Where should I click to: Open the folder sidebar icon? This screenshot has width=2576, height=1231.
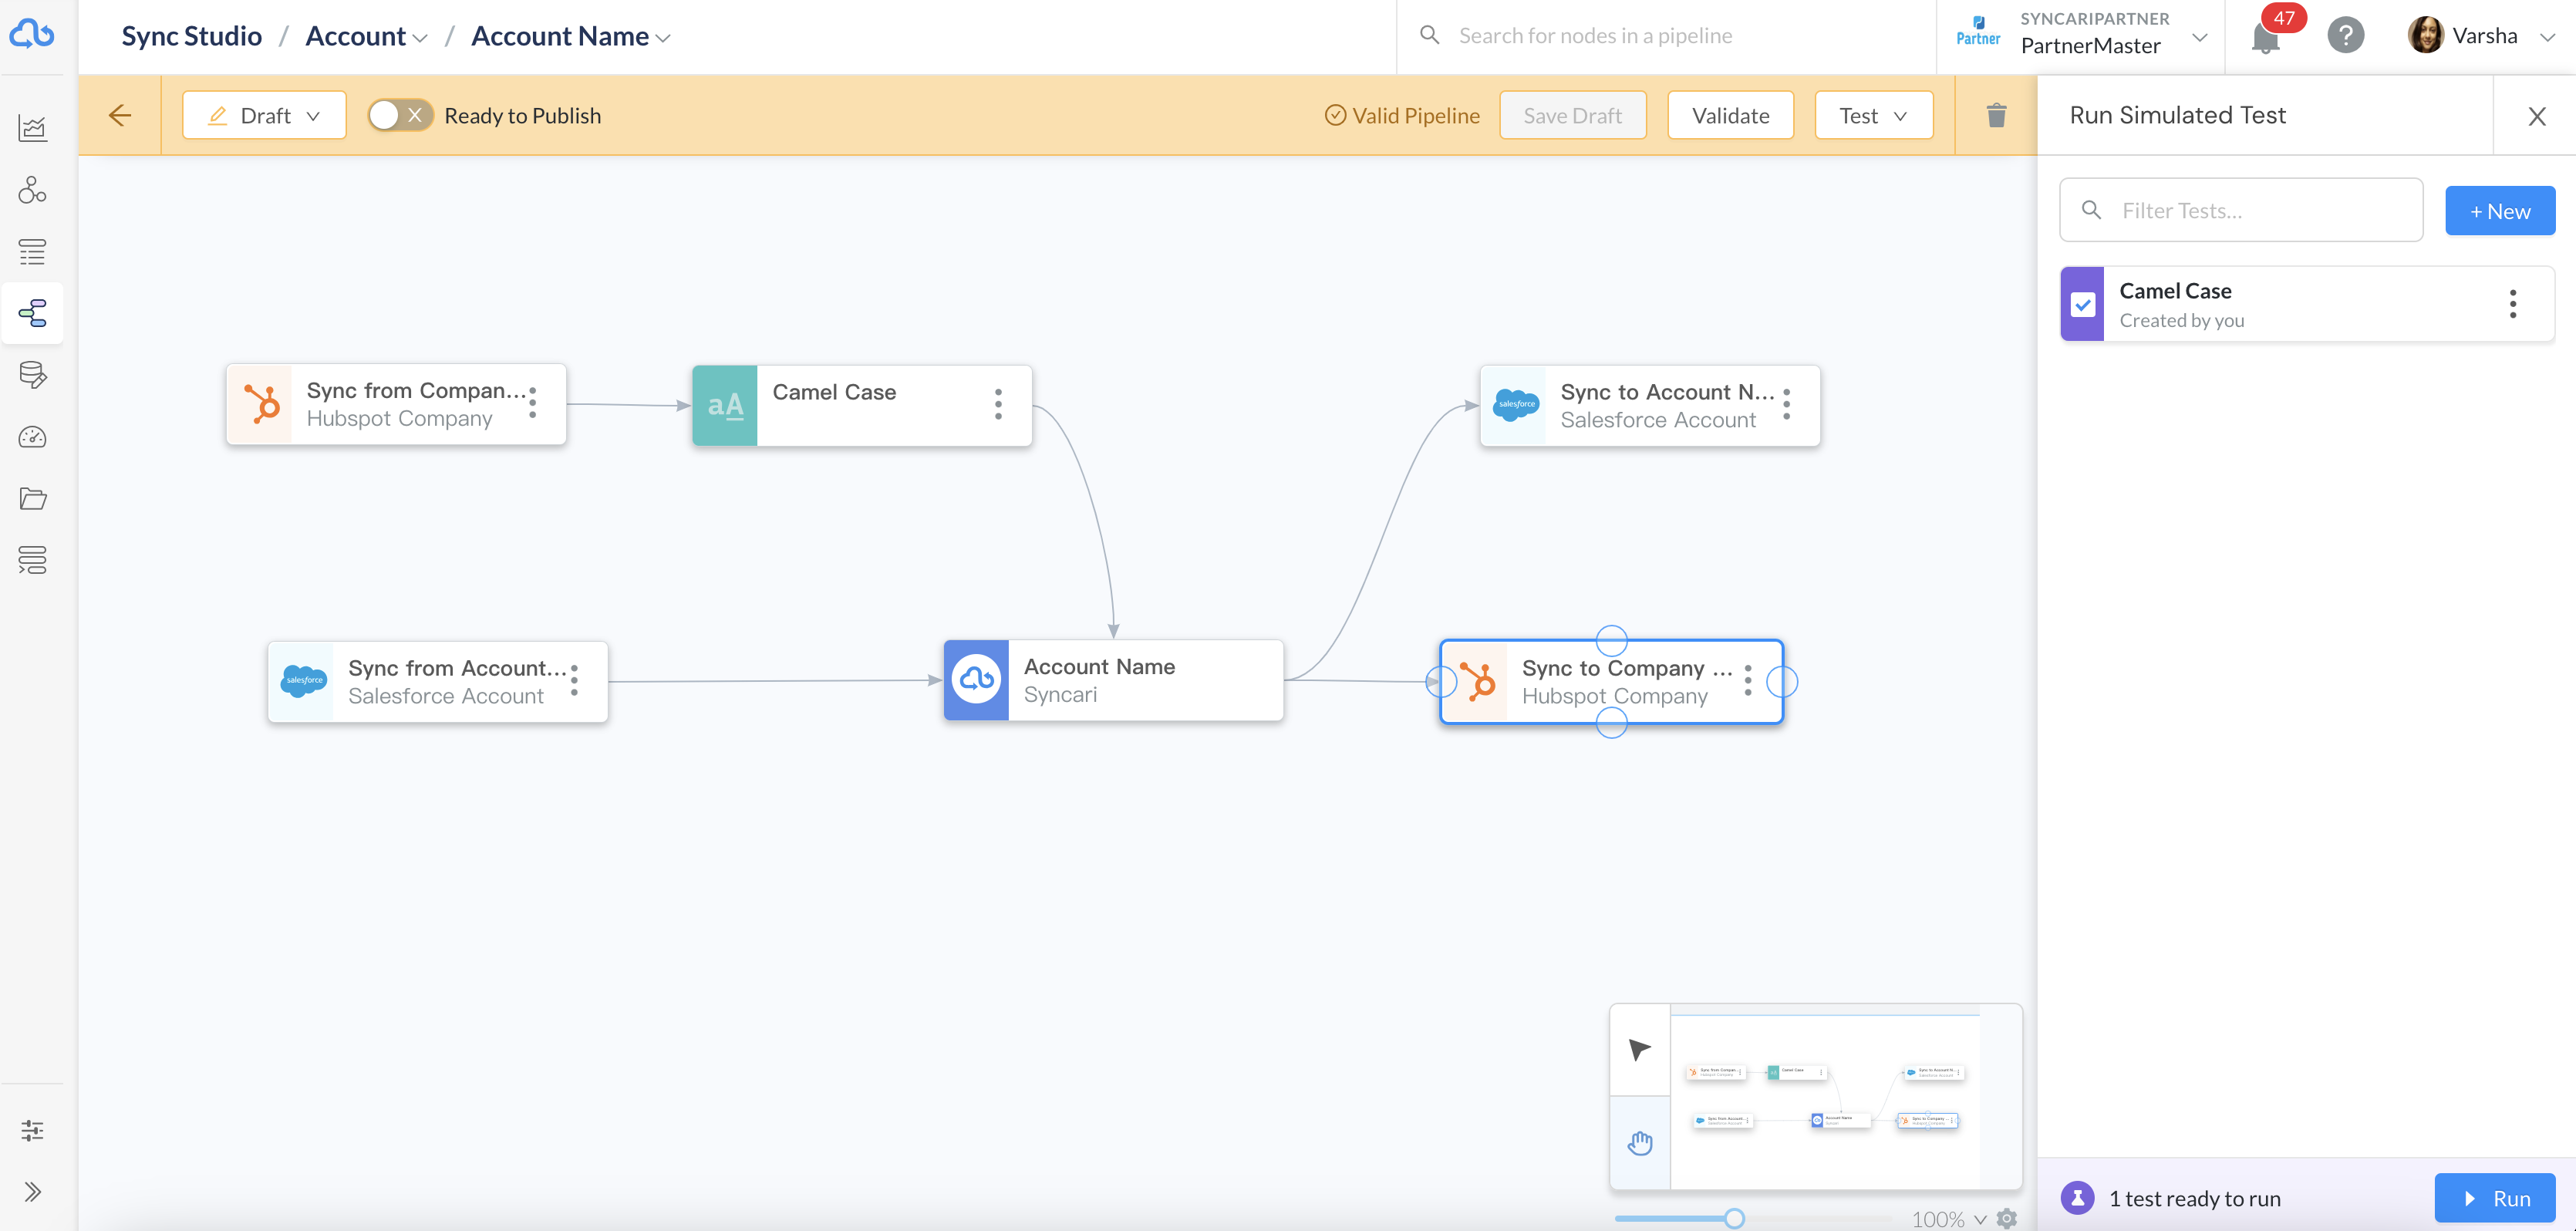tap(32, 498)
